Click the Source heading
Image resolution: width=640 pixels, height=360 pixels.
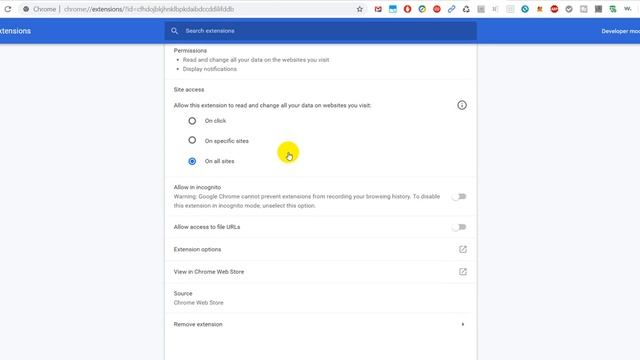tap(182, 293)
